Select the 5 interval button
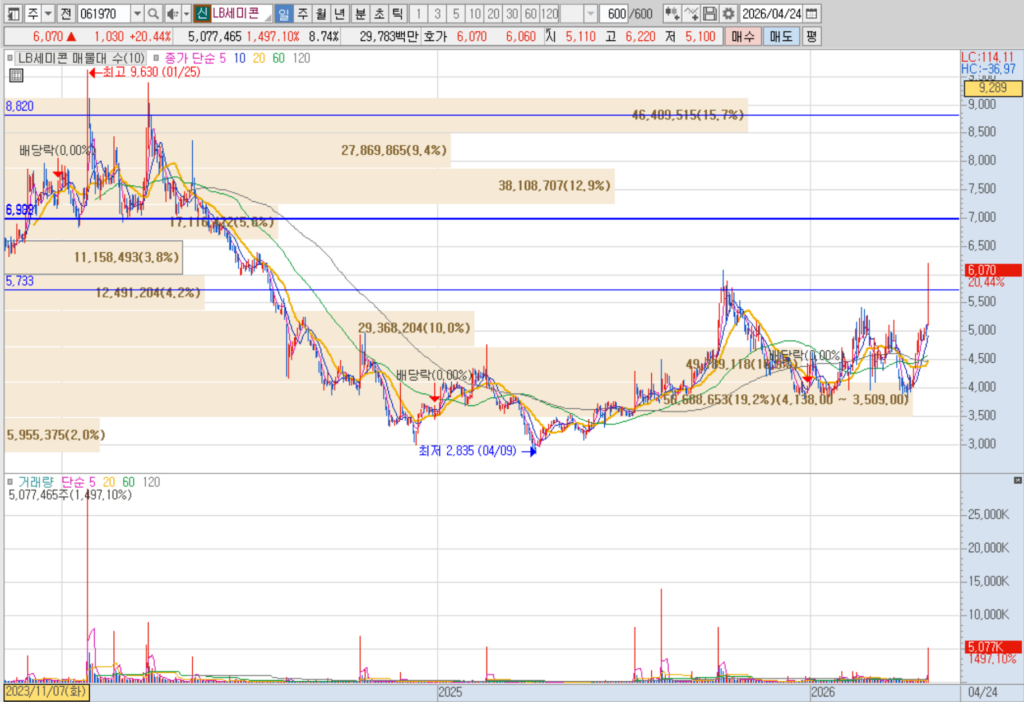1024x702 pixels. (x=456, y=14)
